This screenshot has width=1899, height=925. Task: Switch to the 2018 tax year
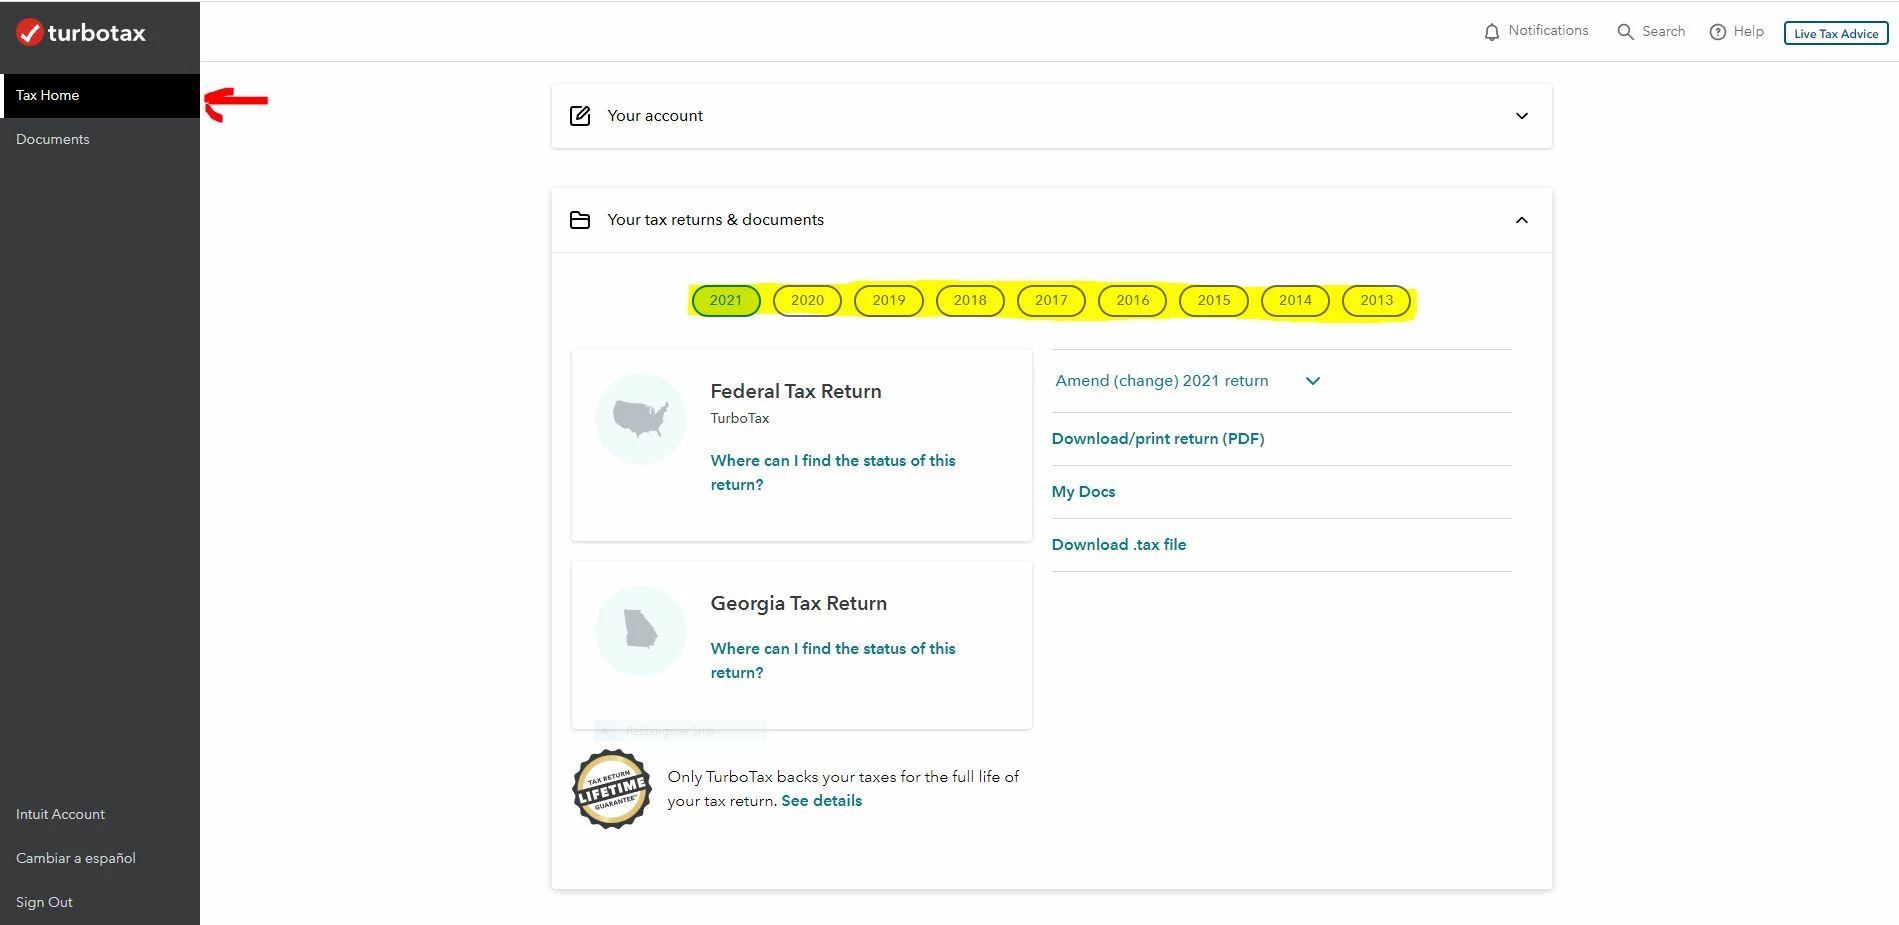pos(970,300)
